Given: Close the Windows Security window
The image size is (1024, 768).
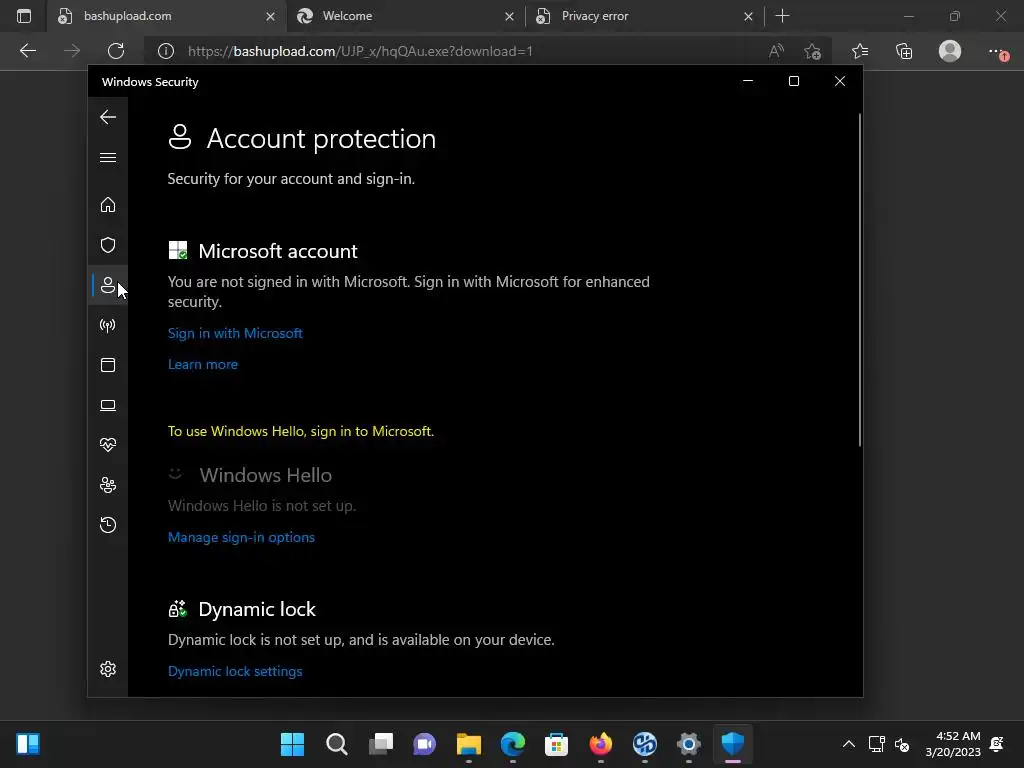Looking at the screenshot, I should point(840,81).
